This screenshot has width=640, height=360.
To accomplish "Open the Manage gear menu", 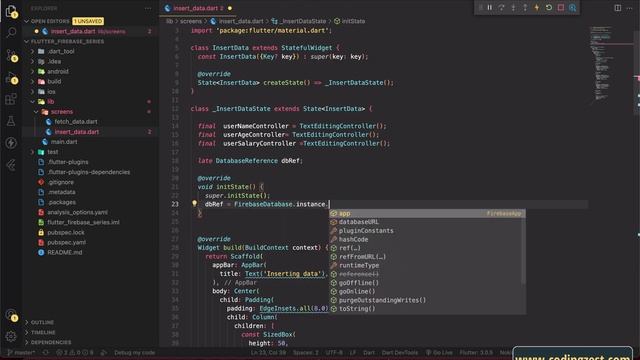I will [x=11, y=336].
